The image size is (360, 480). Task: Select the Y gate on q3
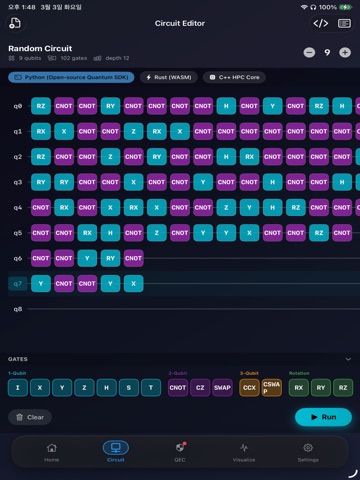[x=203, y=182]
